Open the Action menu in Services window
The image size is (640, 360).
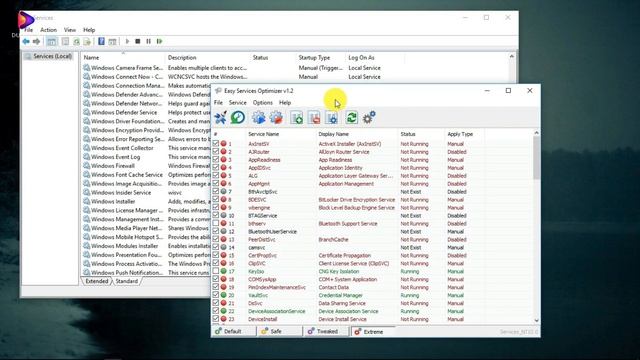pos(48,30)
